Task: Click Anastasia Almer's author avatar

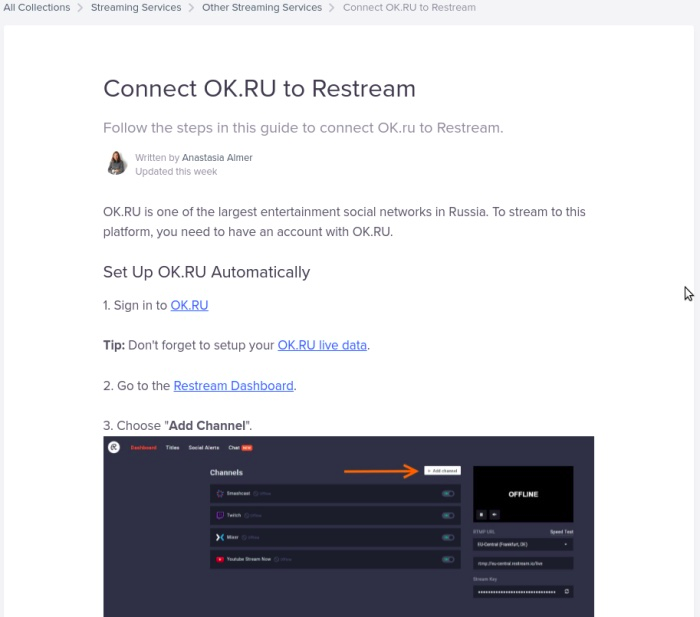Action: click(x=117, y=163)
